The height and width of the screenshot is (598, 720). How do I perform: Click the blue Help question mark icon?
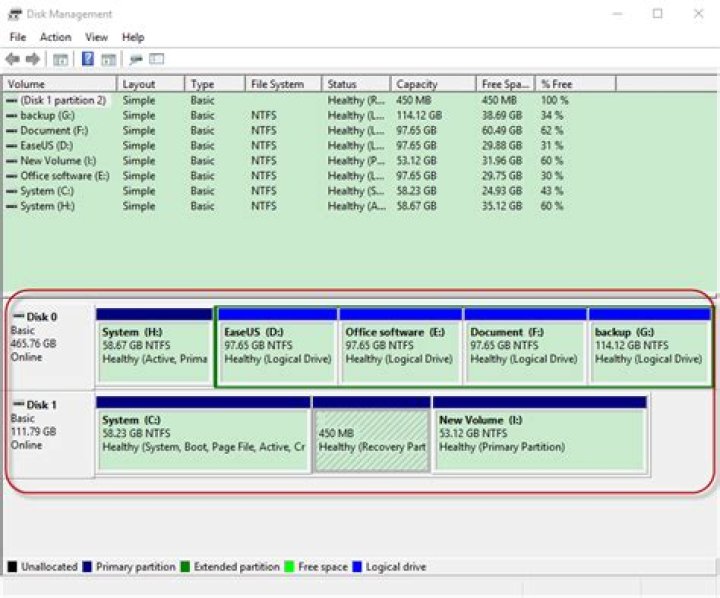click(x=88, y=59)
